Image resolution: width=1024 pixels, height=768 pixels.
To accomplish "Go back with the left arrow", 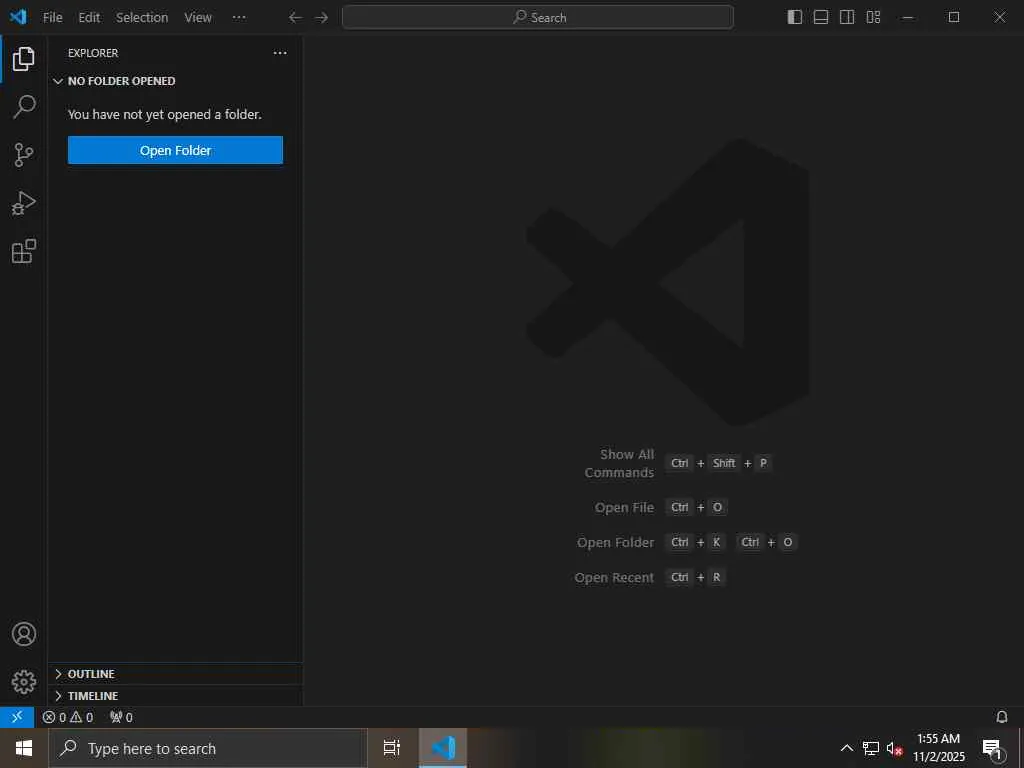I will [x=295, y=18].
